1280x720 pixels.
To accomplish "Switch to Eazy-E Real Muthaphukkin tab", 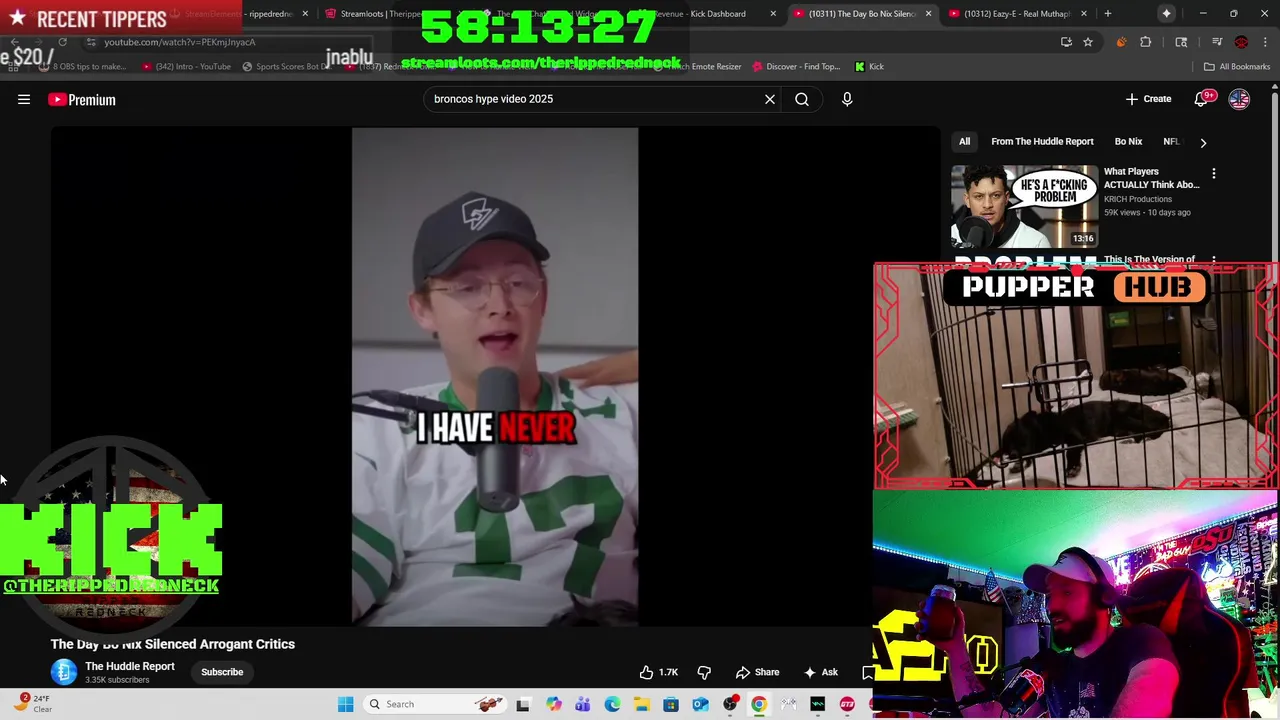I will click(1016, 14).
